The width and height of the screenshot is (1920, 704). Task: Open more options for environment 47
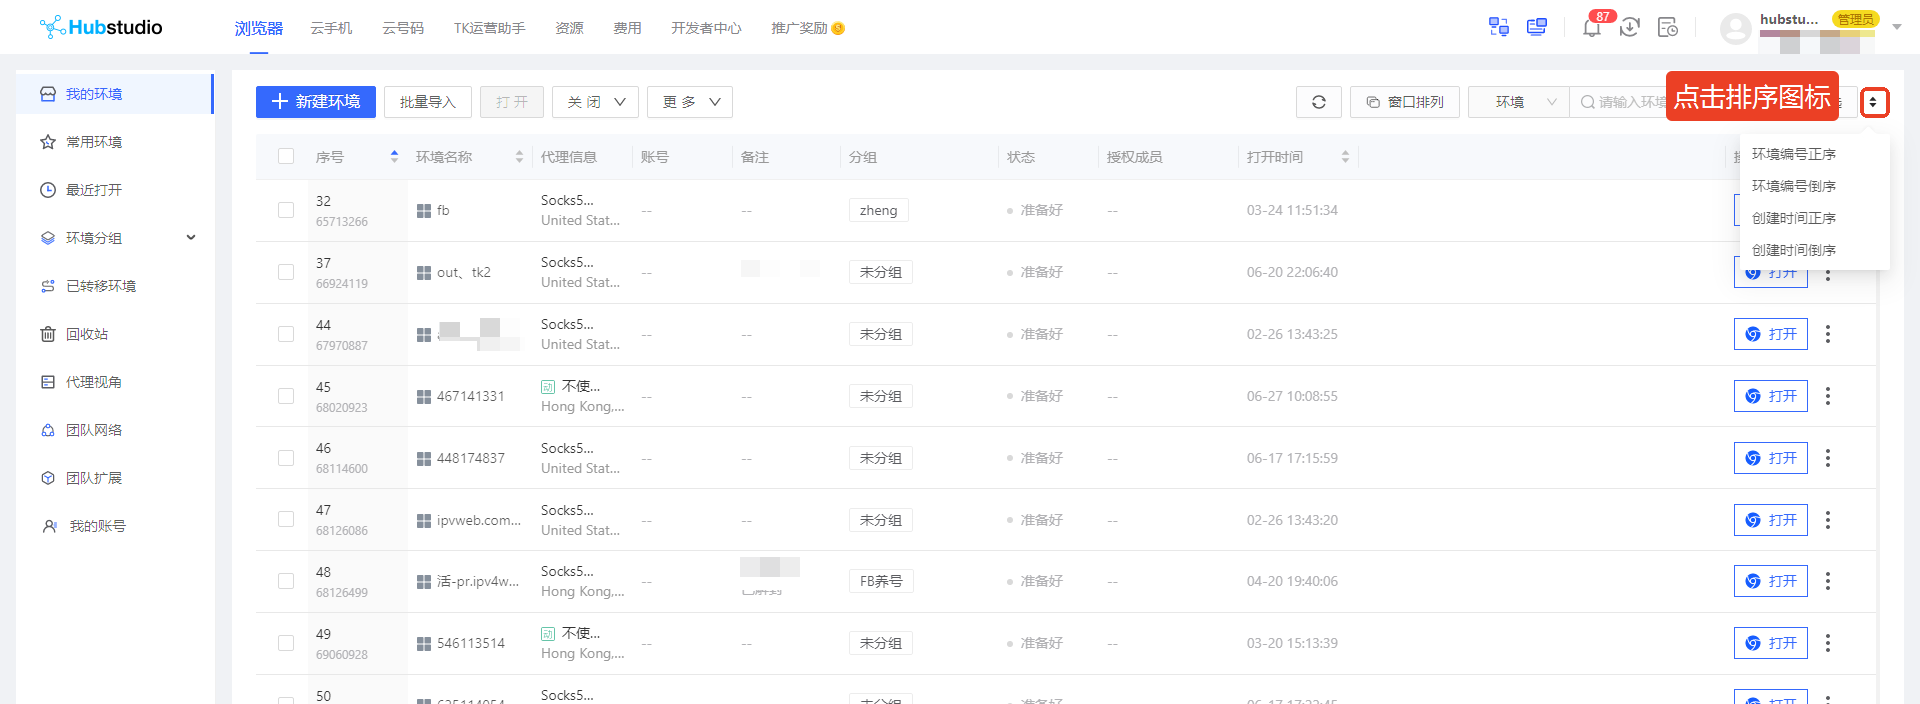click(1828, 520)
